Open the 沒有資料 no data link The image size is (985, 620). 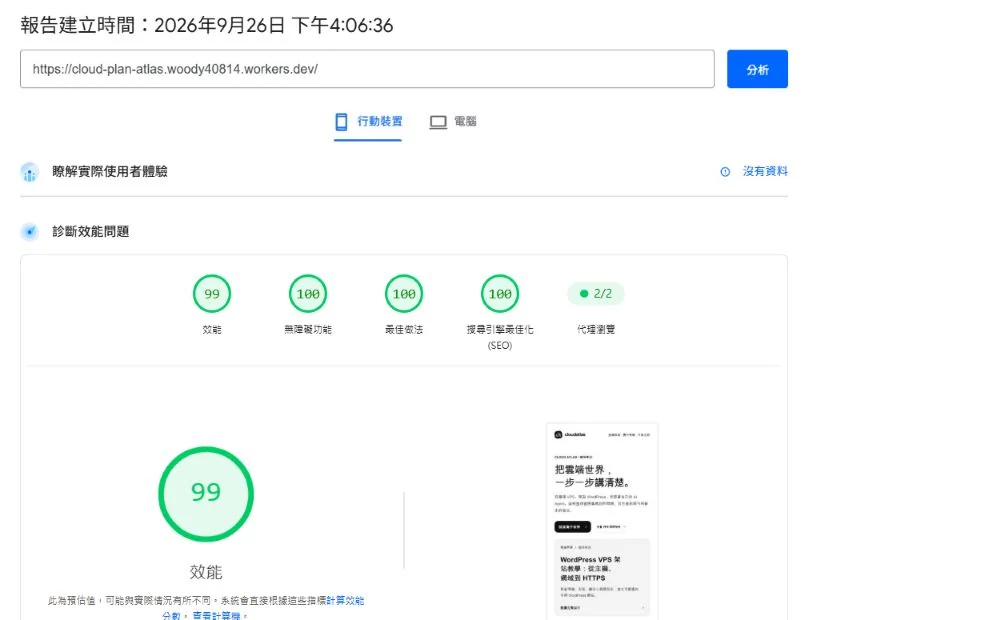(765, 171)
